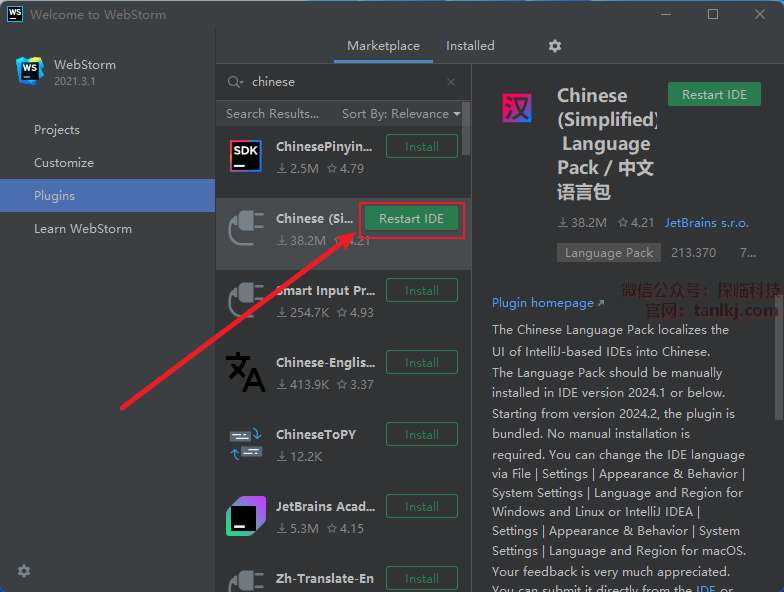Click the 4.93 rating value

pyautogui.click(x=356, y=312)
